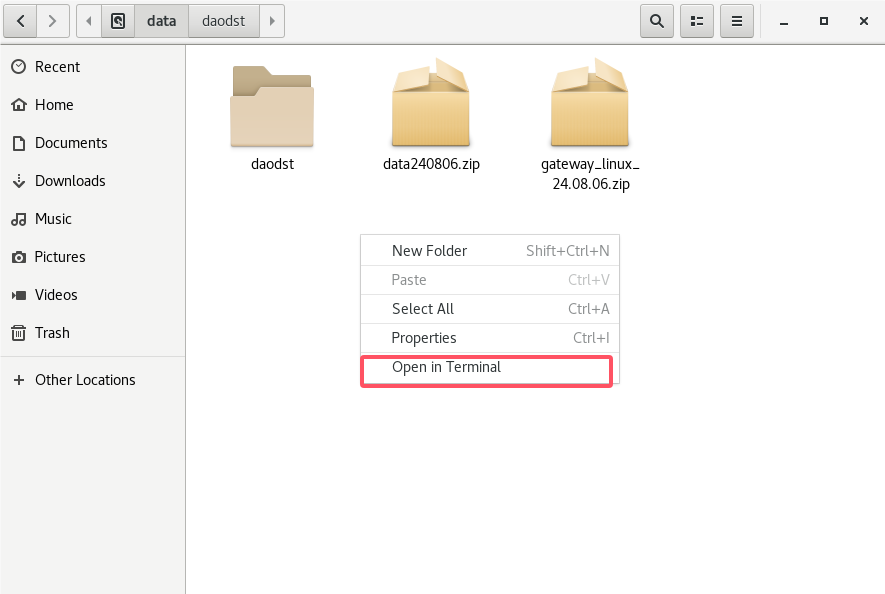Screen dimensions: 885x594
Task: Open Pictures in the sidebar
Action: [93, 257]
